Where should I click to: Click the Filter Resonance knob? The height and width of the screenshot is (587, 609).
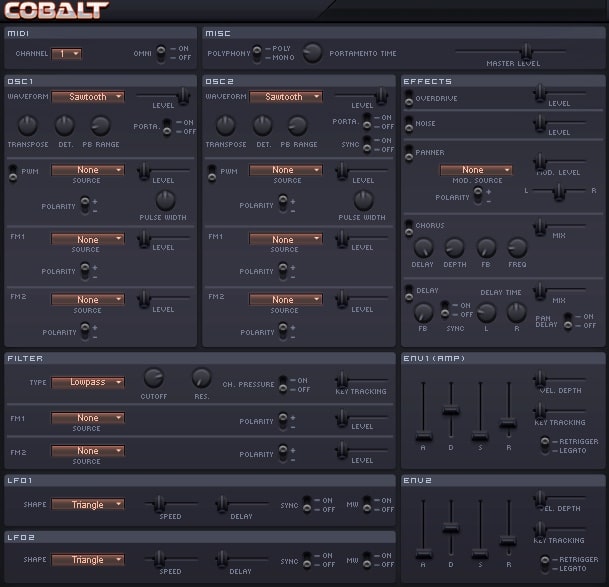pyautogui.click(x=201, y=377)
